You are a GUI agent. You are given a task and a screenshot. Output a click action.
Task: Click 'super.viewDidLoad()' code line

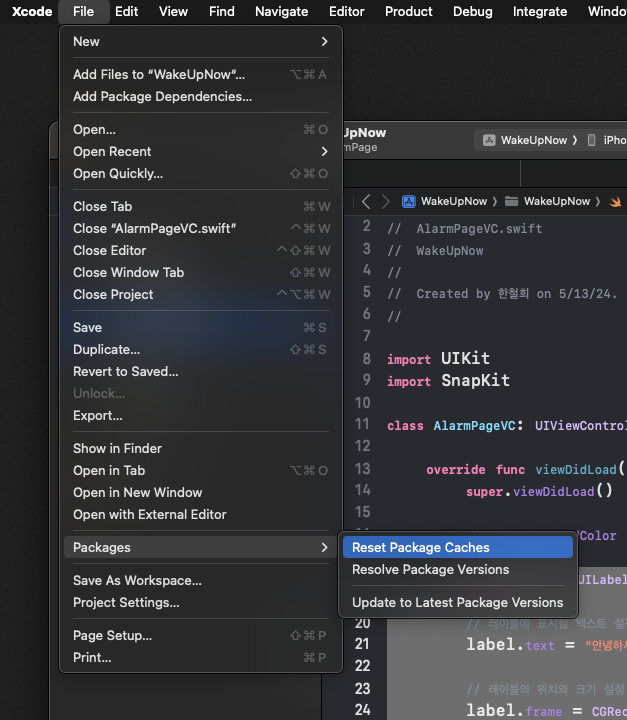coord(539,491)
